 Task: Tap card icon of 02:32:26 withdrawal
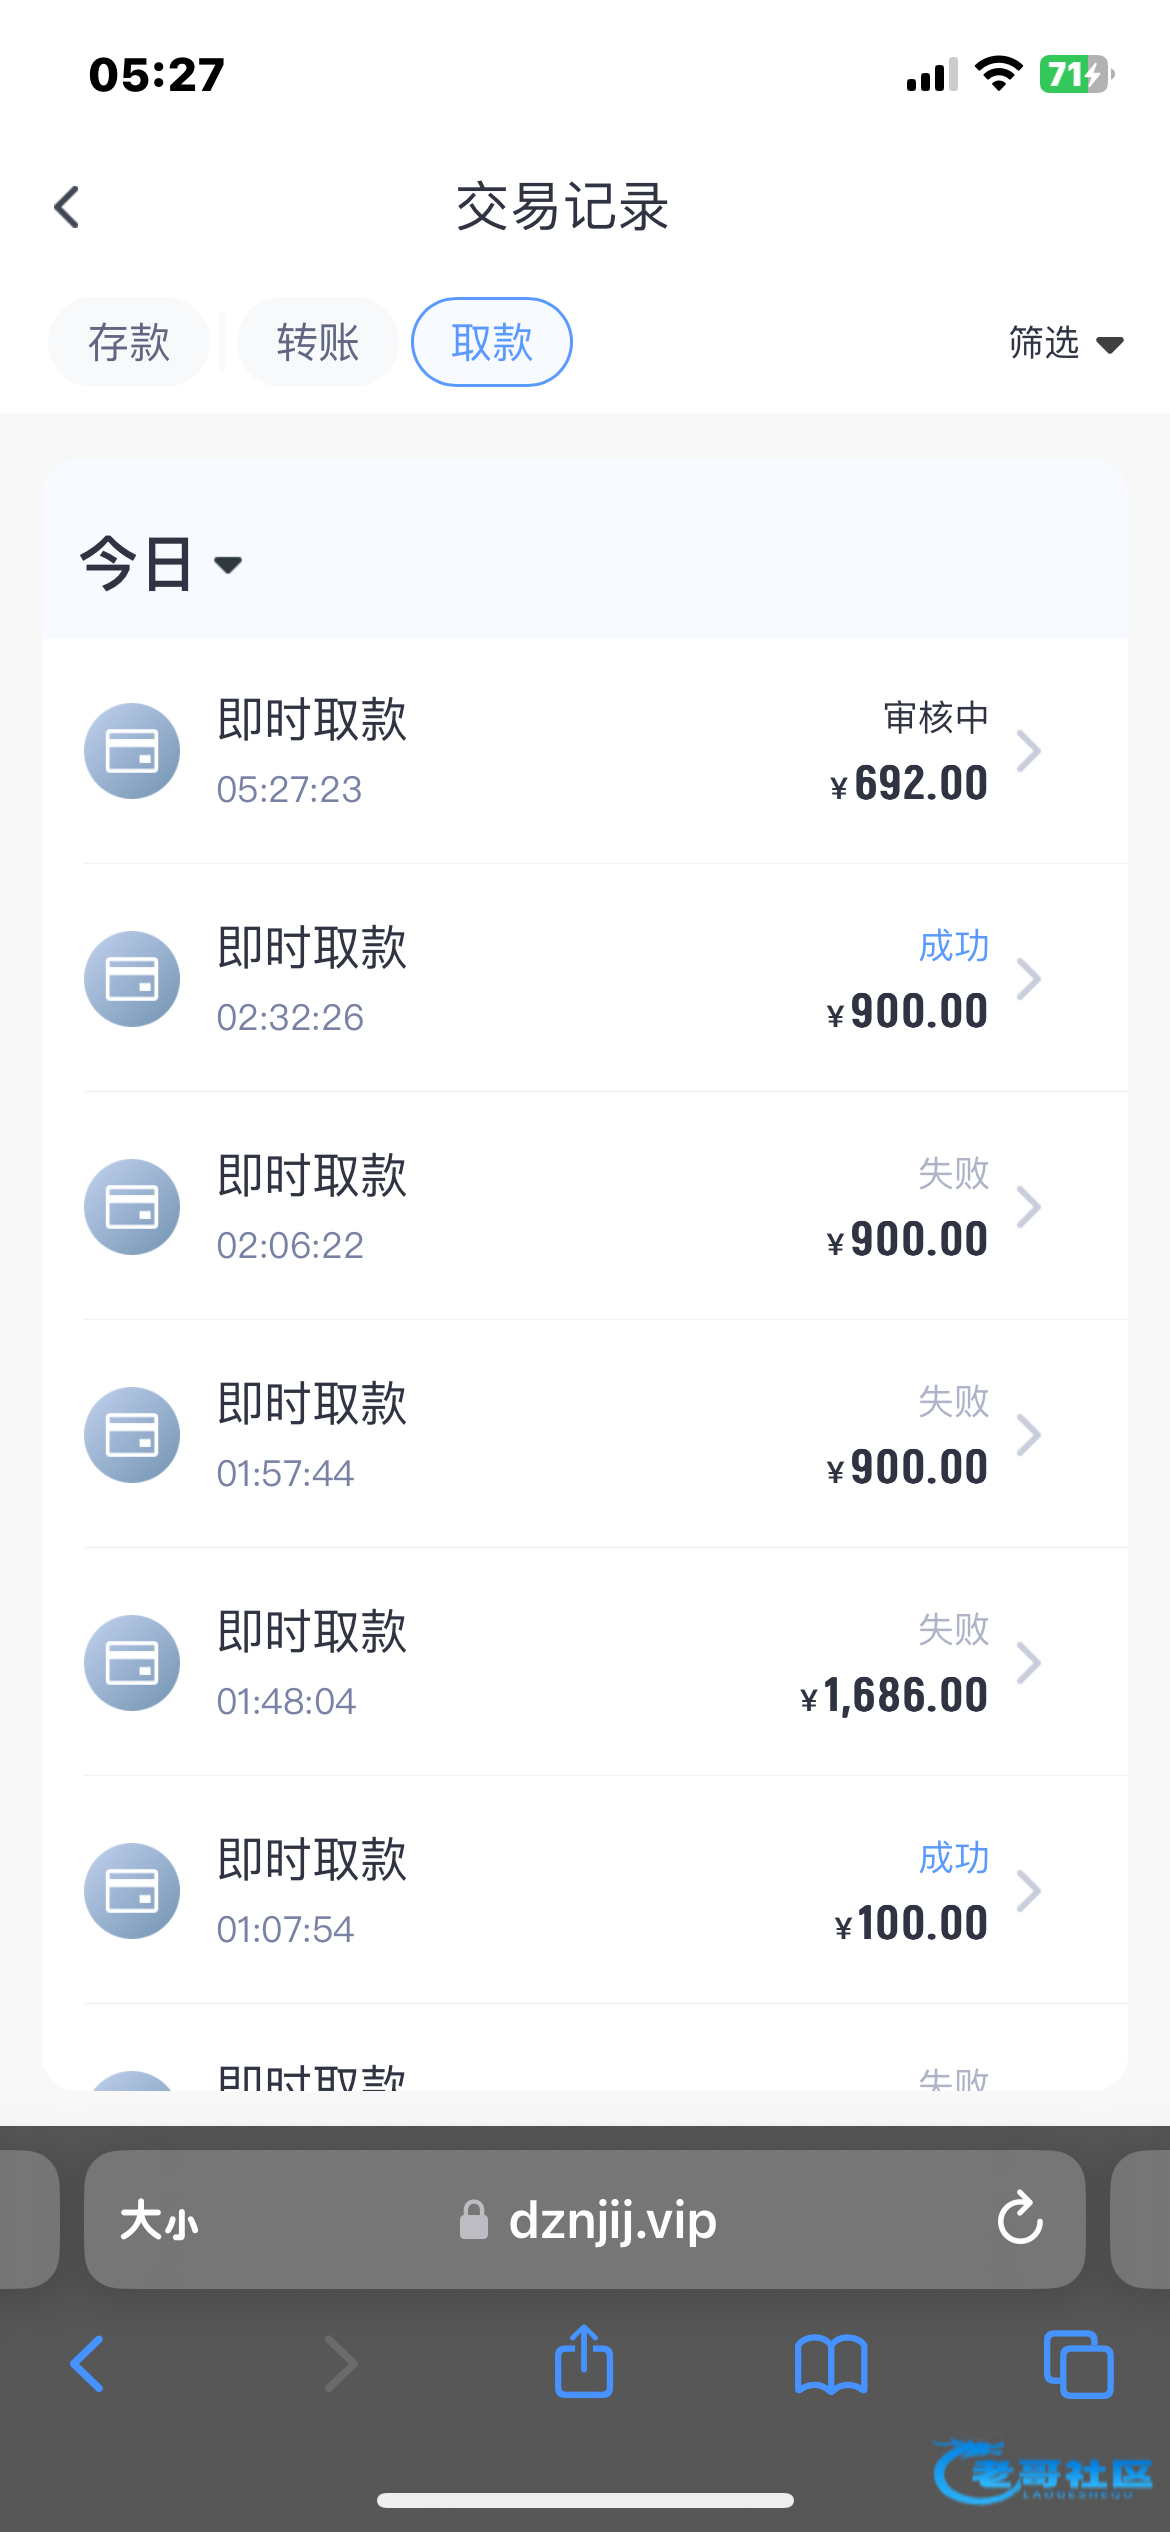132,979
